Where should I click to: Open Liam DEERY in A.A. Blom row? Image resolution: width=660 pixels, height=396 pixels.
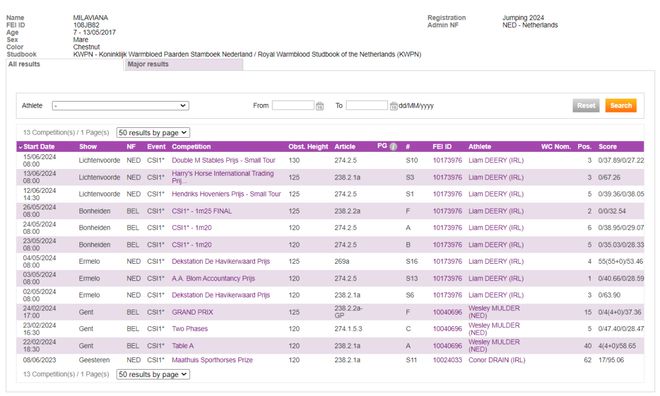click(x=496, y=278)
